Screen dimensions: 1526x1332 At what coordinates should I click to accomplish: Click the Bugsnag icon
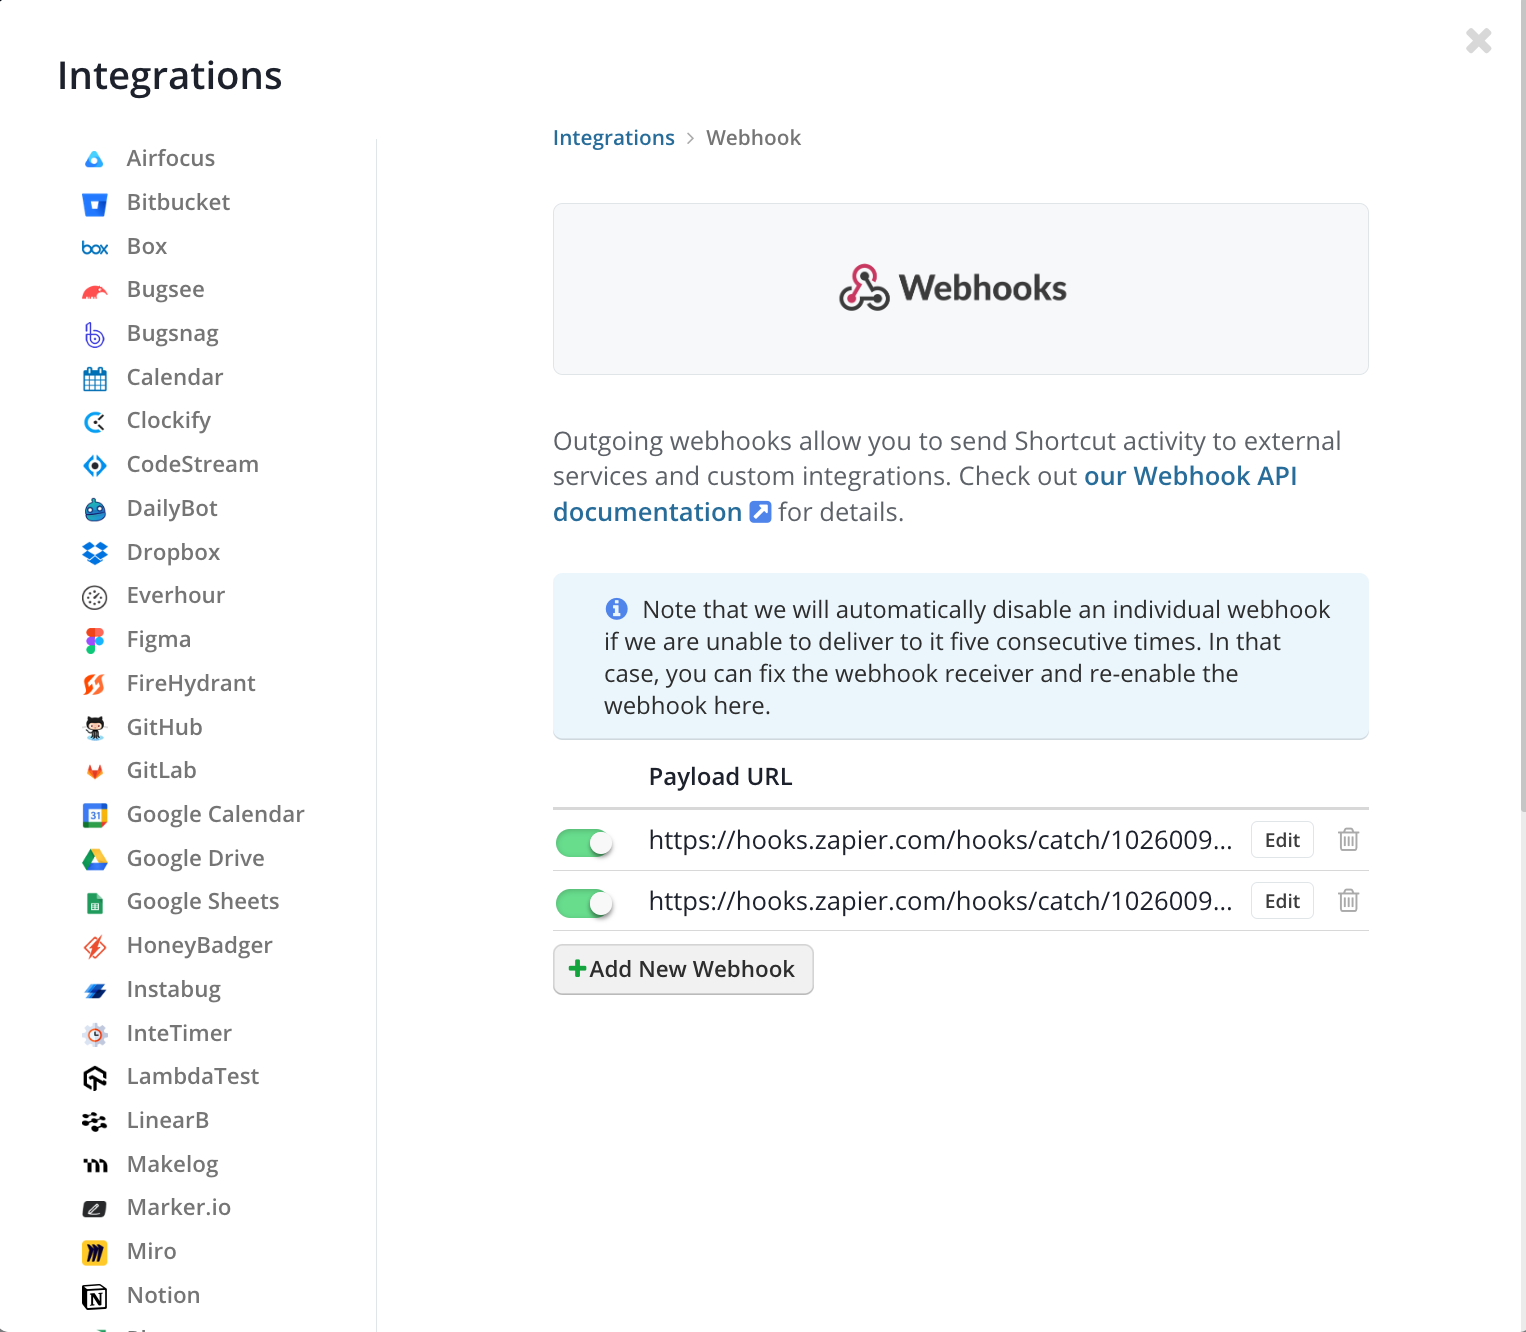pyautogui.click(x=94, y=335)
